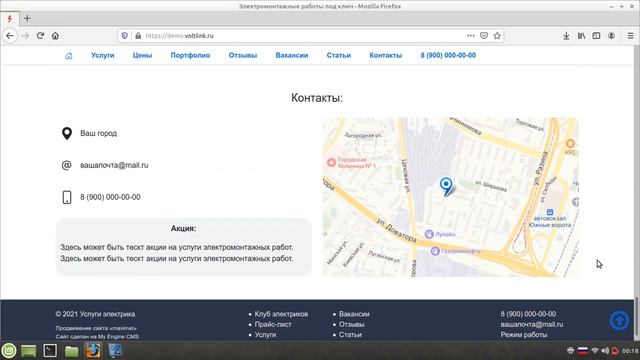
Task: Click the browser forward arrow
Action: pyautogui.click(x=25, y=36)
